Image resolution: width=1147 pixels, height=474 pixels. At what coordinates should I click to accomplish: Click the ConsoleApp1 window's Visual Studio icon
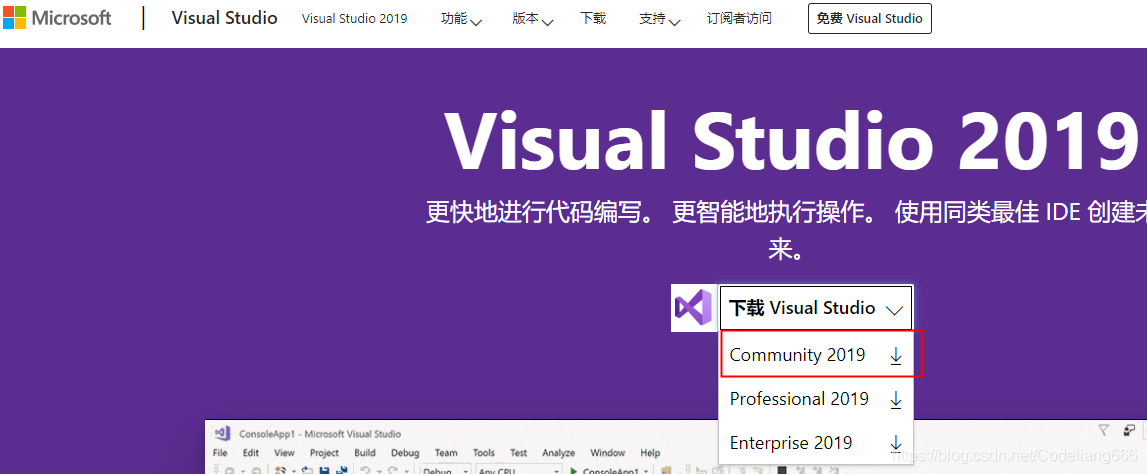pyautogui.click(x=222, y=433)
